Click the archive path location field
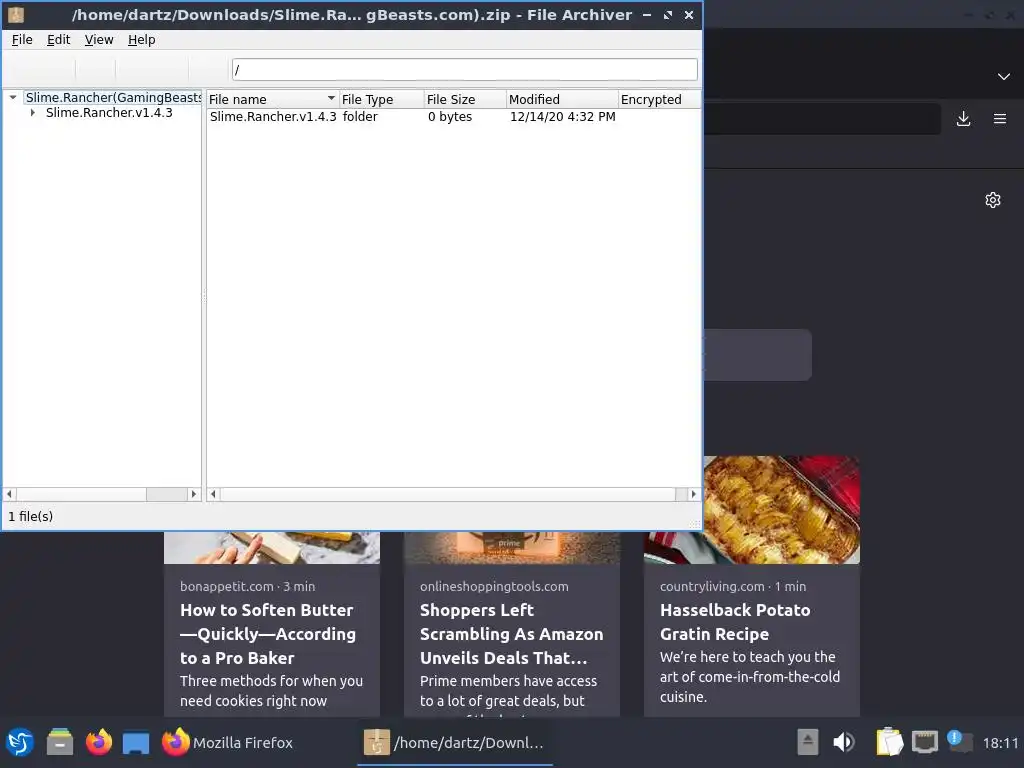 [464, 69]
